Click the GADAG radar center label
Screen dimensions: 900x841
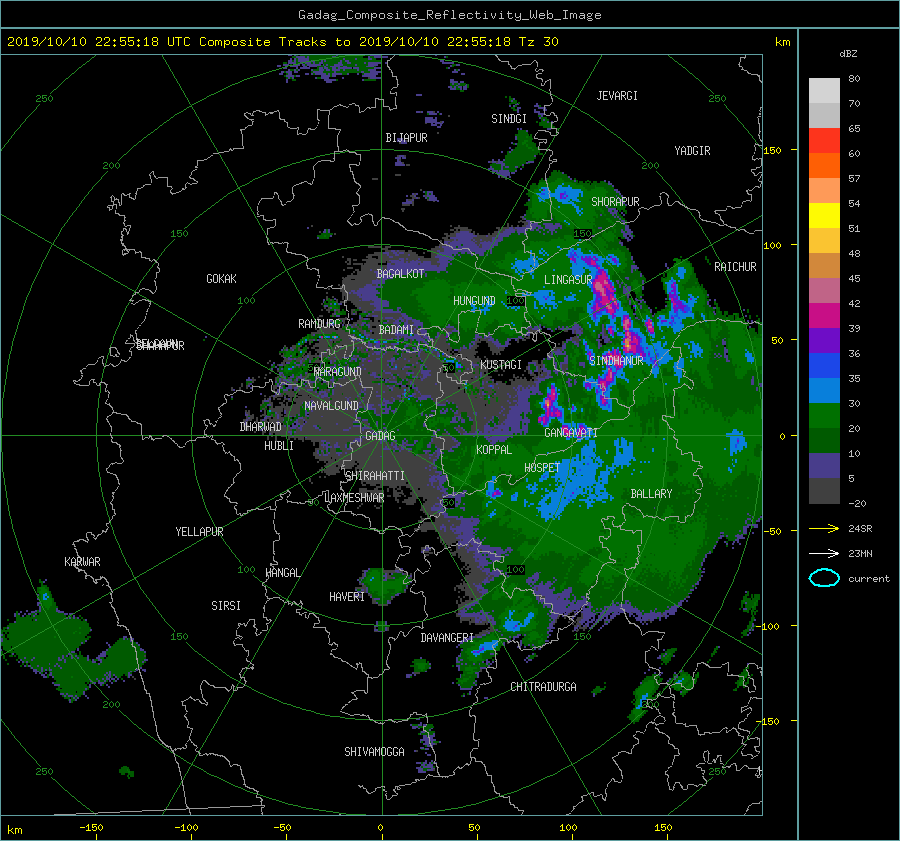(380, 436)
